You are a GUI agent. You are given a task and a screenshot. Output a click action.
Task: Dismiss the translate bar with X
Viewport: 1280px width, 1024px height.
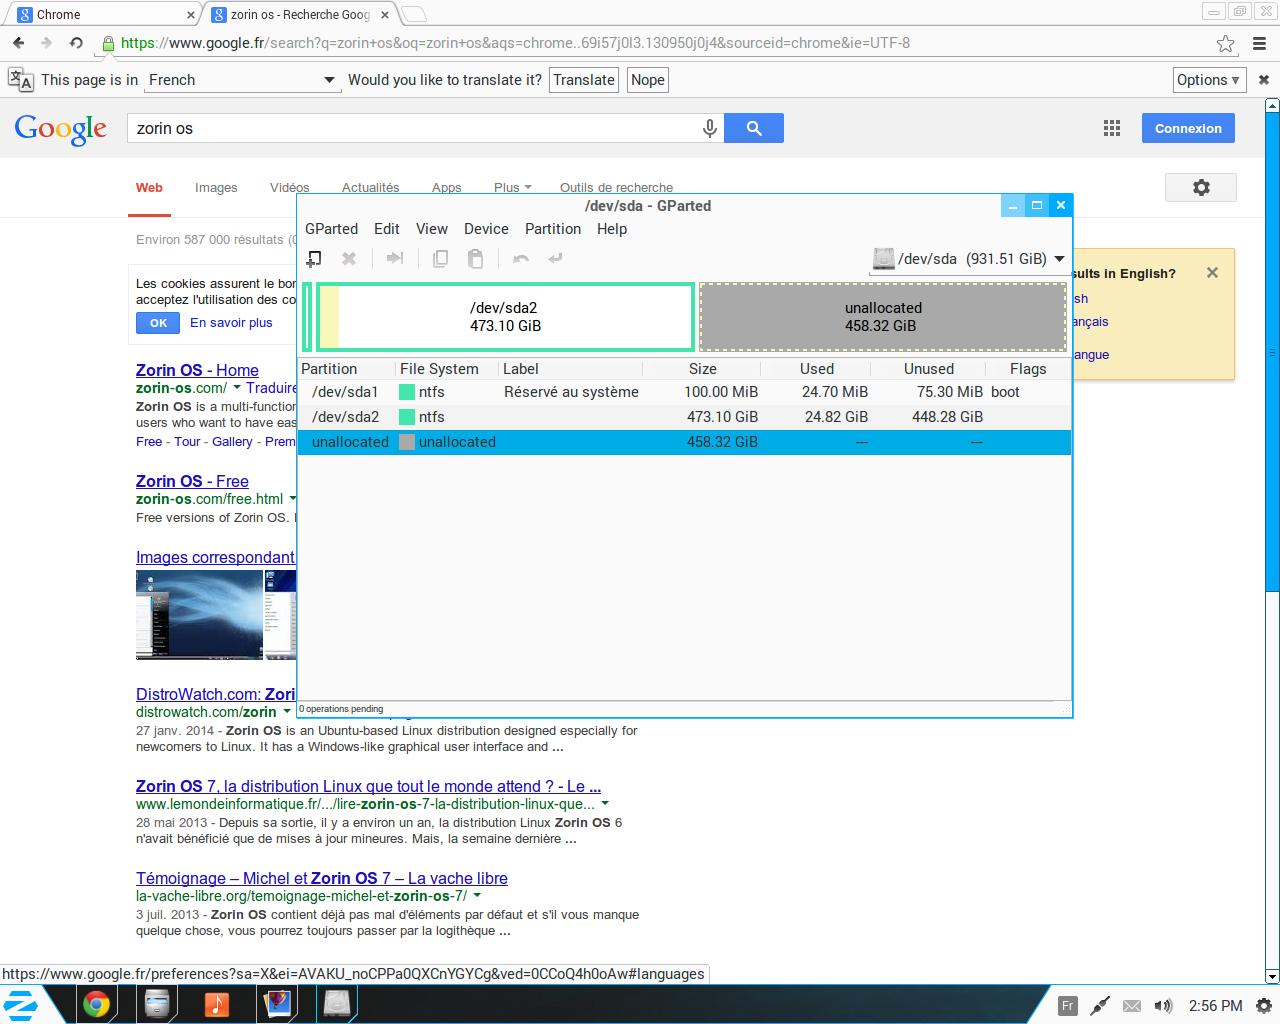click(x=1264, y=80)
